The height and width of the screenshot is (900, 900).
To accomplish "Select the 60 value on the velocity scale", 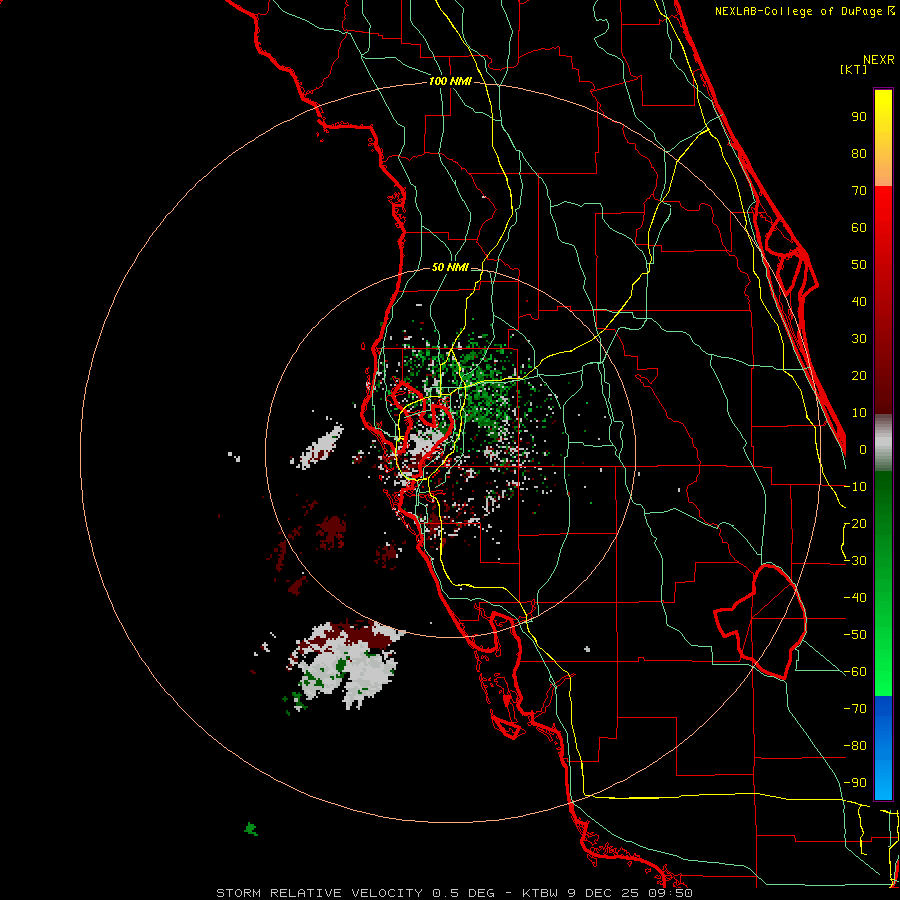I will click(859, 228).
